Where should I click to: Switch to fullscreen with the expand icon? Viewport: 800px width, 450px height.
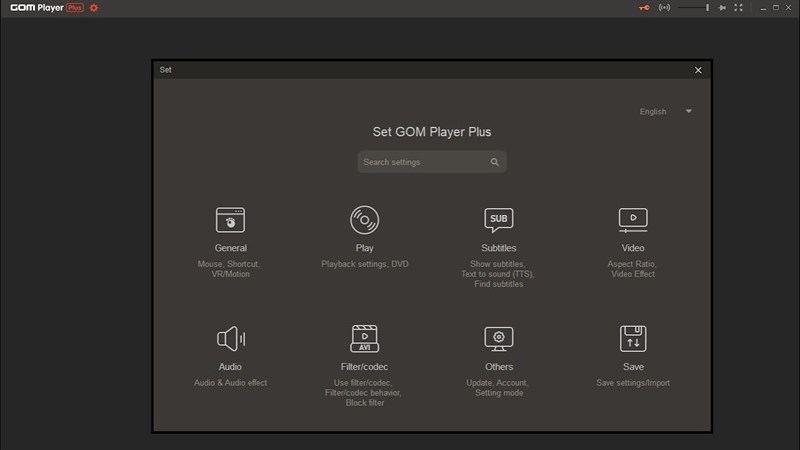pyautogui.click(x=738, y=8)
